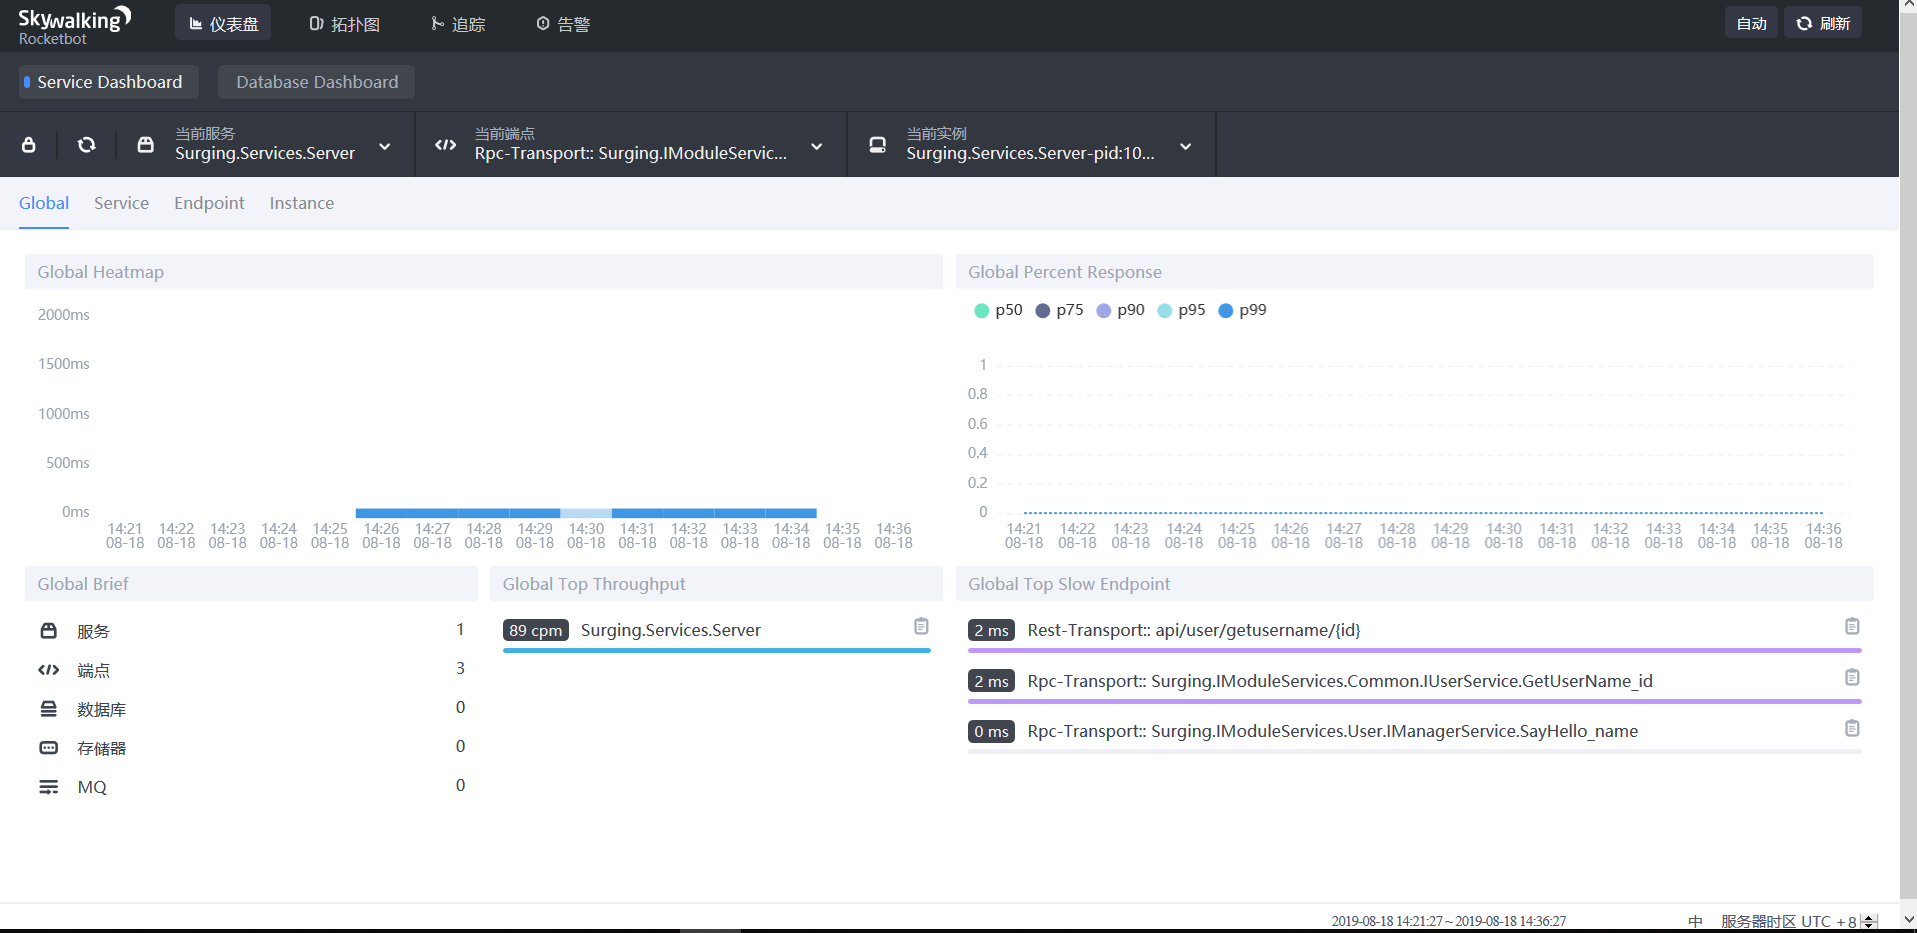Screen dimensions: 1917x933
Task: Click the Global Top Slow Endpoint title
Action: [1069, 584]
